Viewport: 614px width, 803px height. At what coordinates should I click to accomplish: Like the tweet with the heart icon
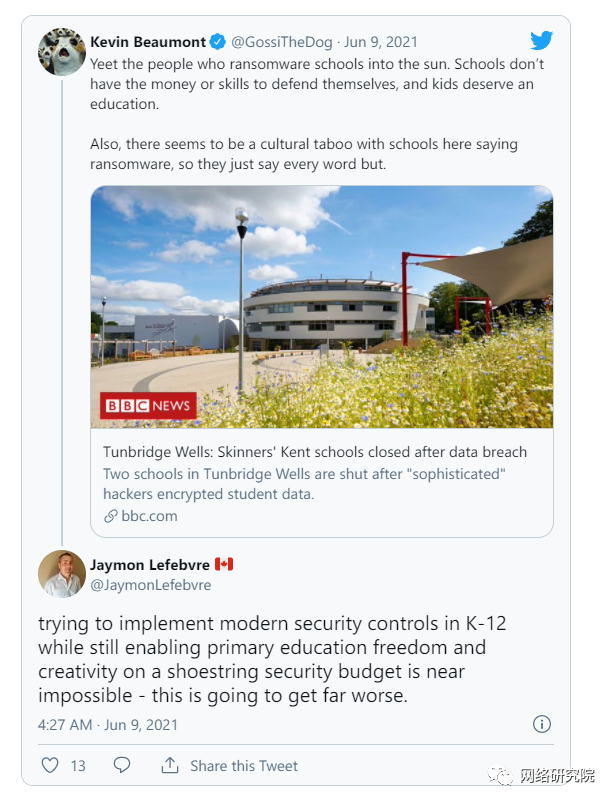[50, 765]
